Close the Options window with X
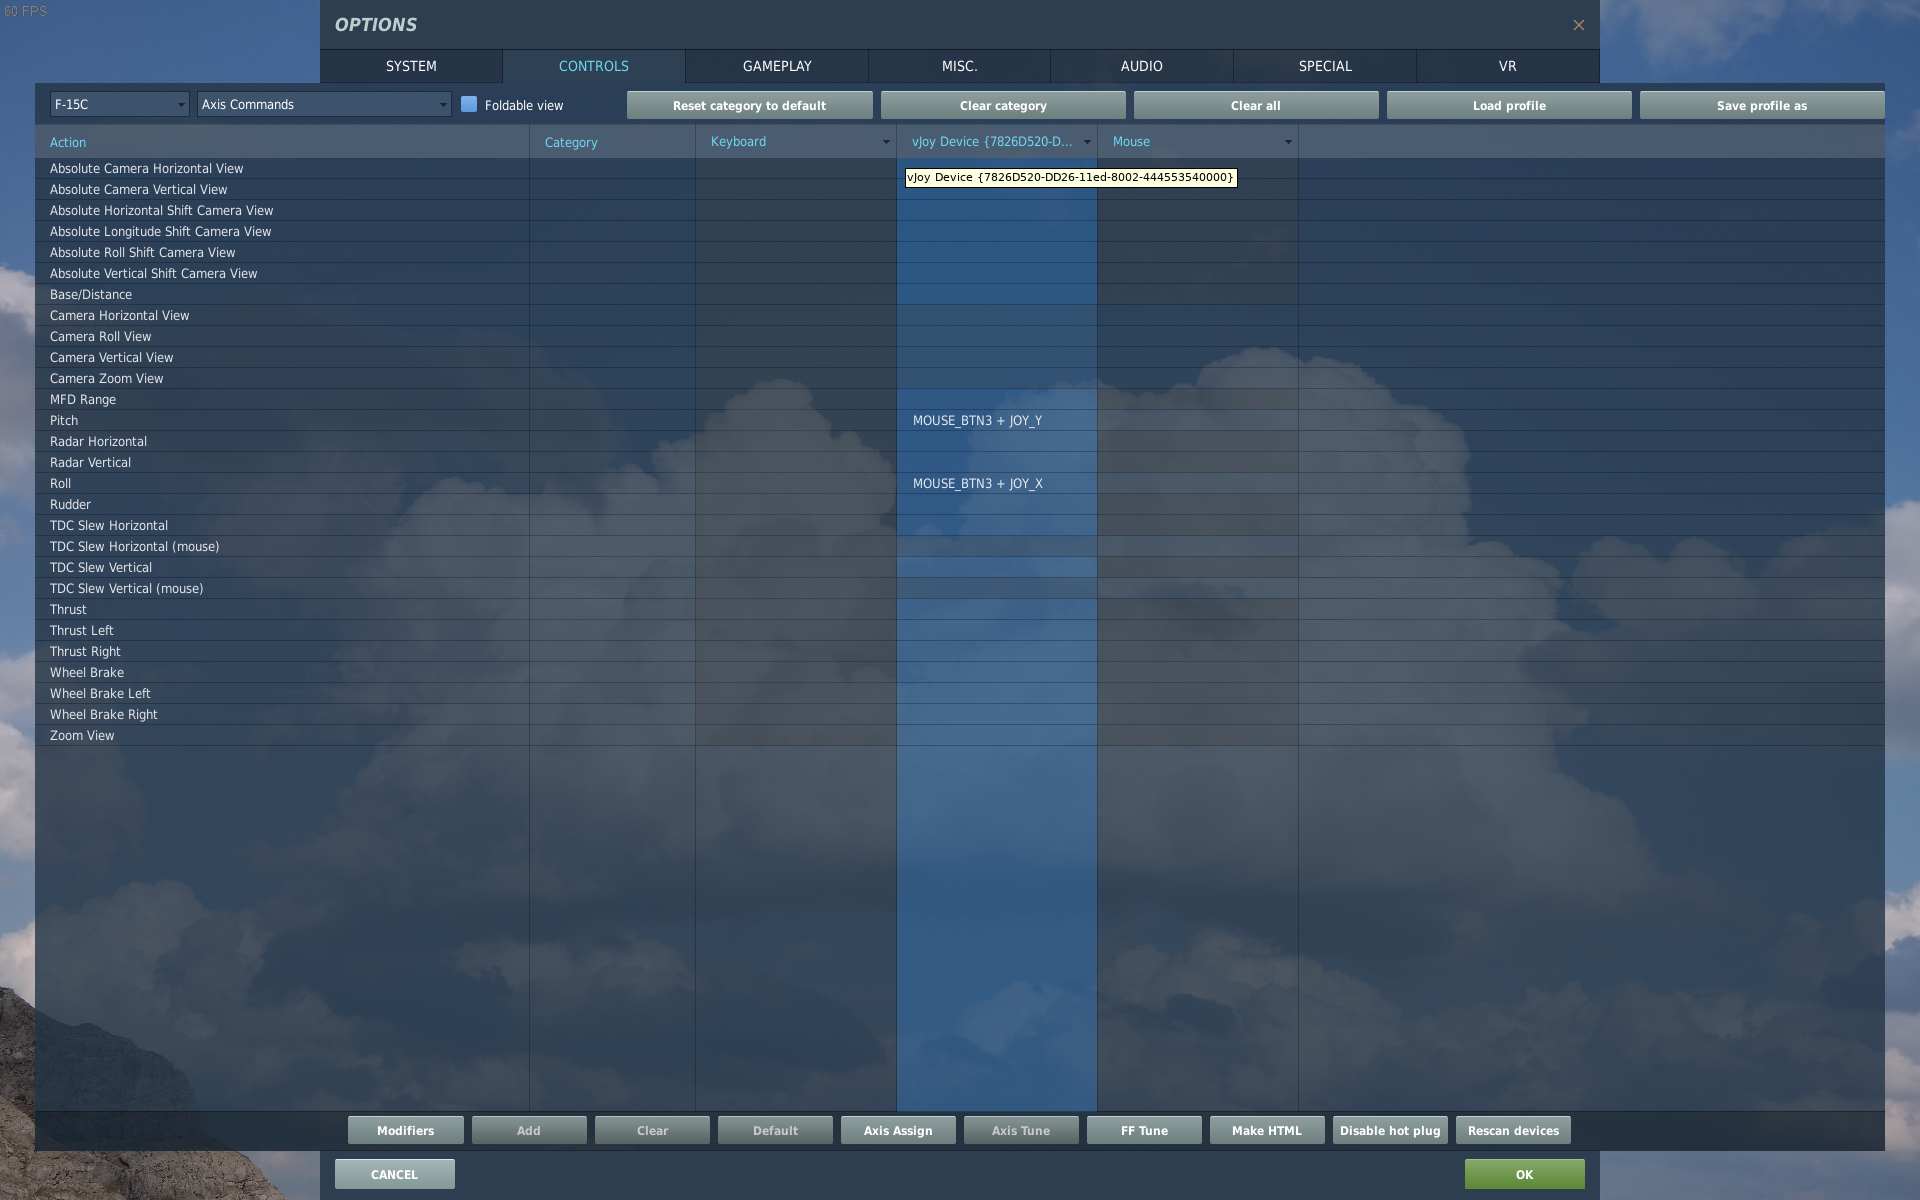1920x1200 pixels. 1578,25
